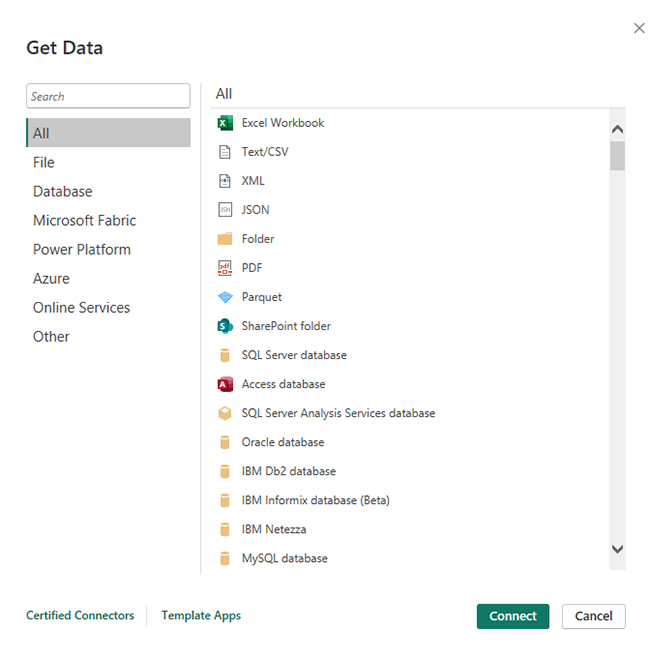The height and width of the screenshot is (661, 650).
Task: Select SQL Server Analysis Services database label
Action: (338, 413)
